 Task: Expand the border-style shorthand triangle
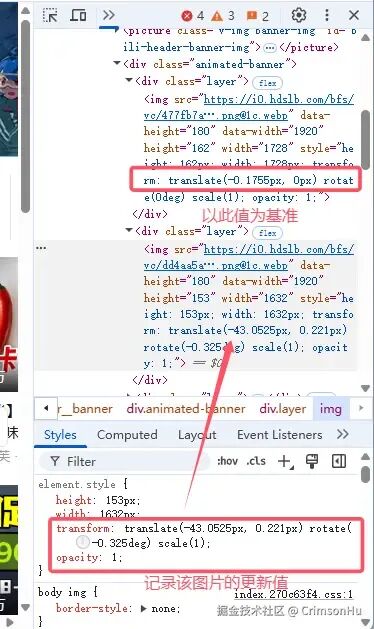[144, 609]
